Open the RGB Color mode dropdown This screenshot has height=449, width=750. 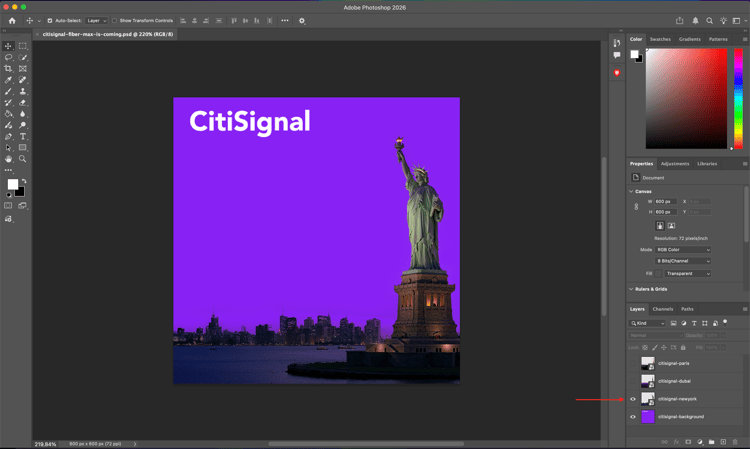tap(683, 250)
